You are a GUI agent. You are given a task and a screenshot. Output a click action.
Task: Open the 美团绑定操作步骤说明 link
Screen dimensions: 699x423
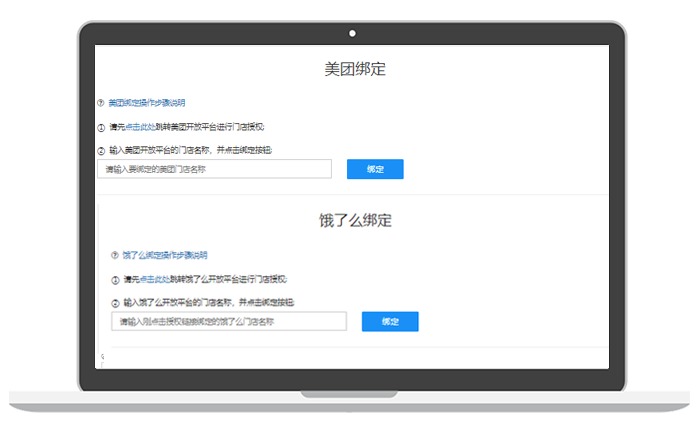(x=147, y=103)
